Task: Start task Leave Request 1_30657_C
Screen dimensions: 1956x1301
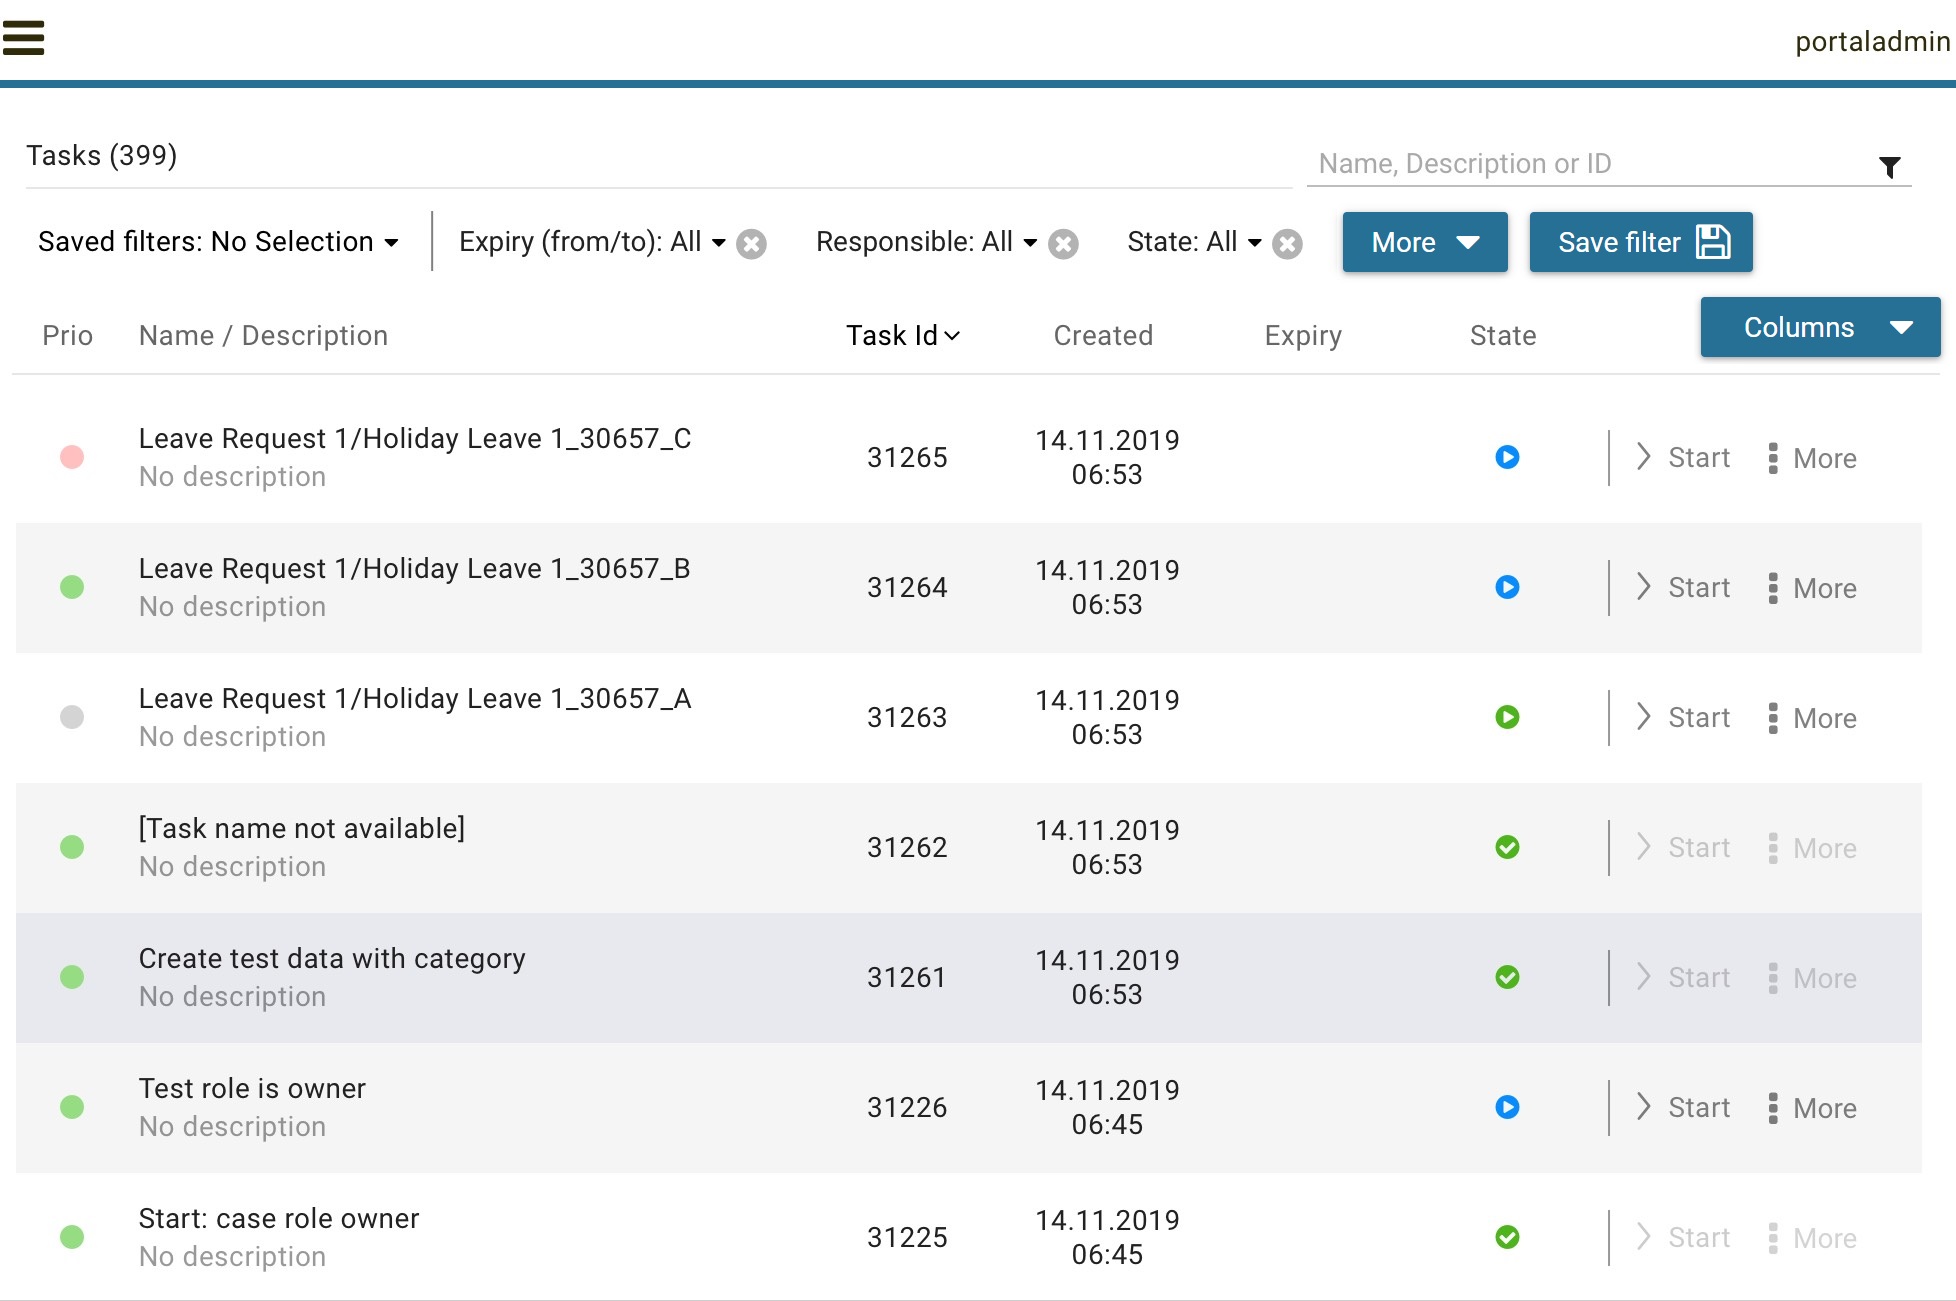Action: (1685, 458)
